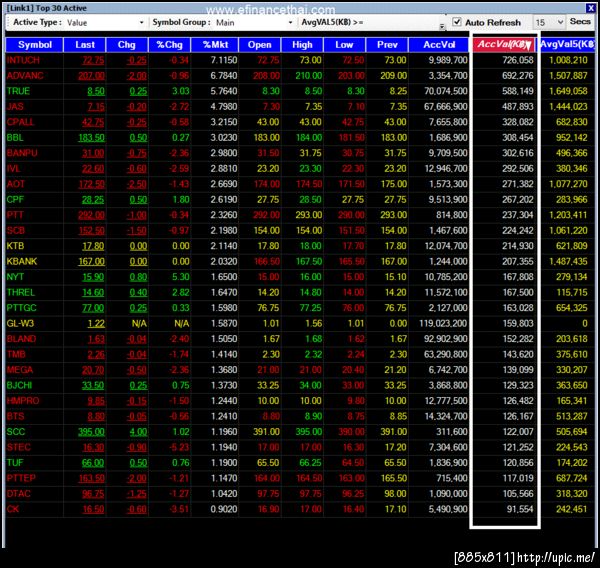This screenshot has width=600, height=568.
Task: Click CK AccVal value 91,554
Action: coord(520,509)
